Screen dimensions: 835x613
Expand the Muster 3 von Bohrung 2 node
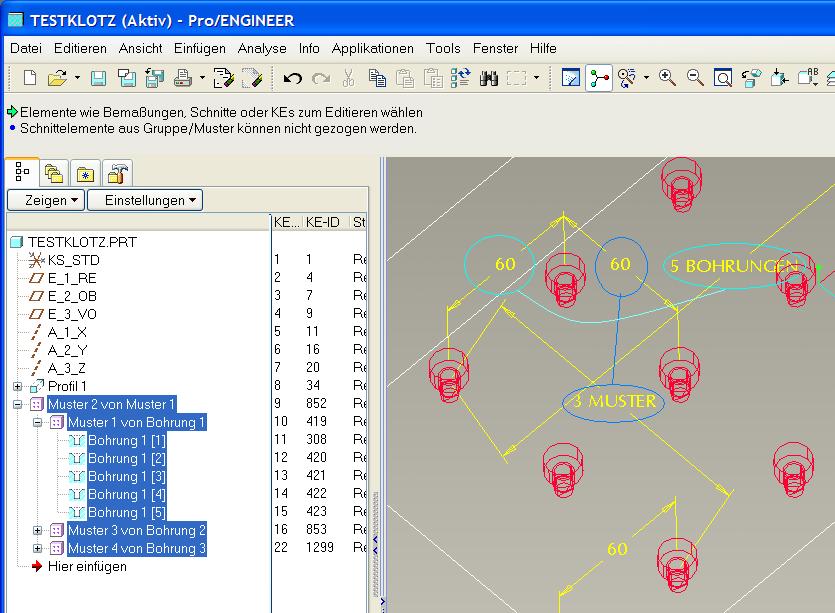(37, 530)
